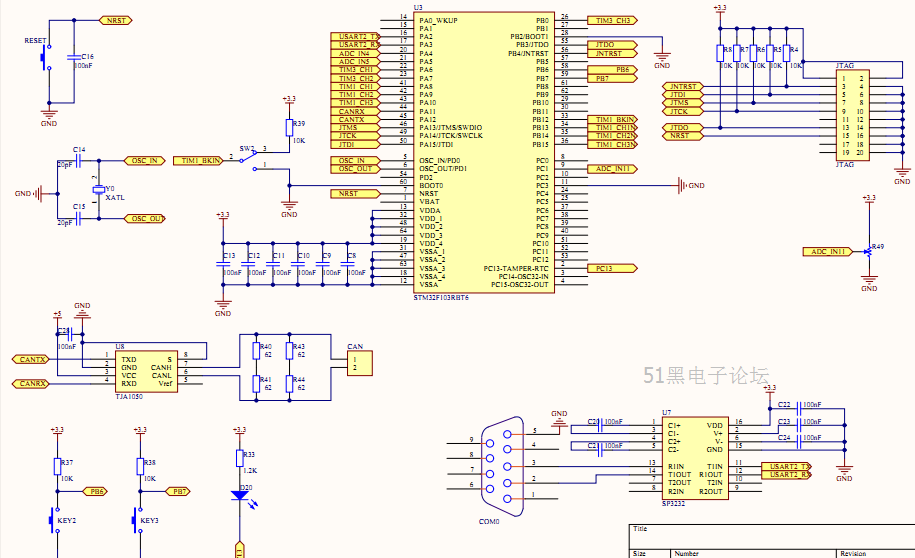Select the 1.2K resistor R33
This screenshot has height=558, width=915.
click(239, 458)
